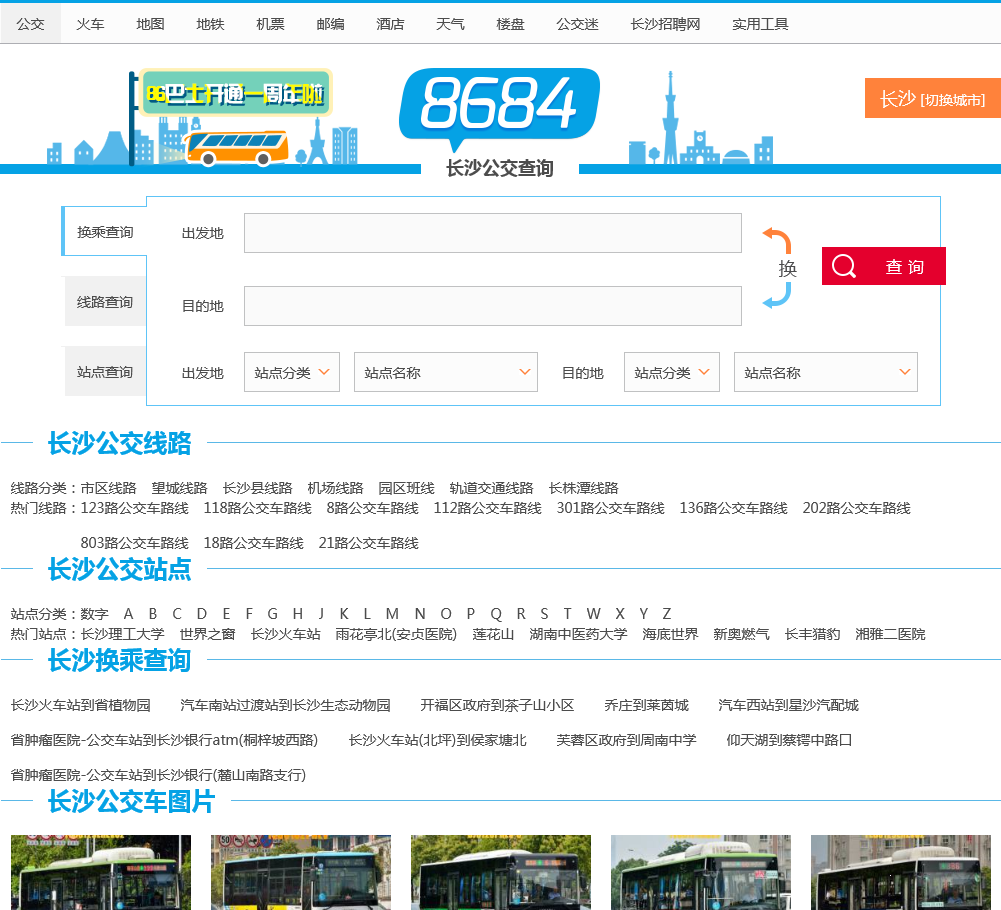The height and width of the screenshot is (910, 1001).
Task: Open 118路公交车路线 link
Action: pyautogui.click(x=257, y=508)
